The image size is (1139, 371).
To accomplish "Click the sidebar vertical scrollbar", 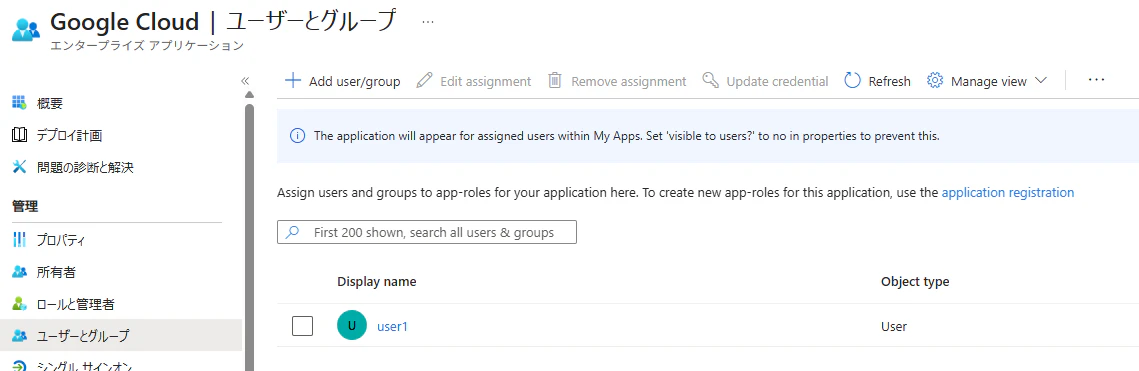I will coord(249,236).
